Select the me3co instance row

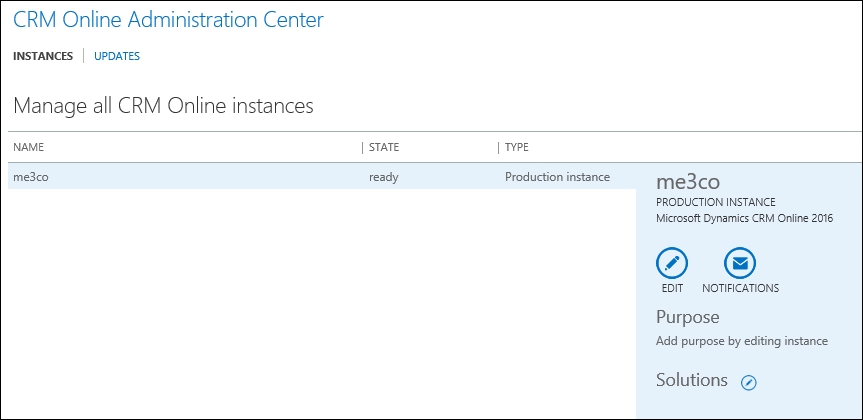point(322,177)
